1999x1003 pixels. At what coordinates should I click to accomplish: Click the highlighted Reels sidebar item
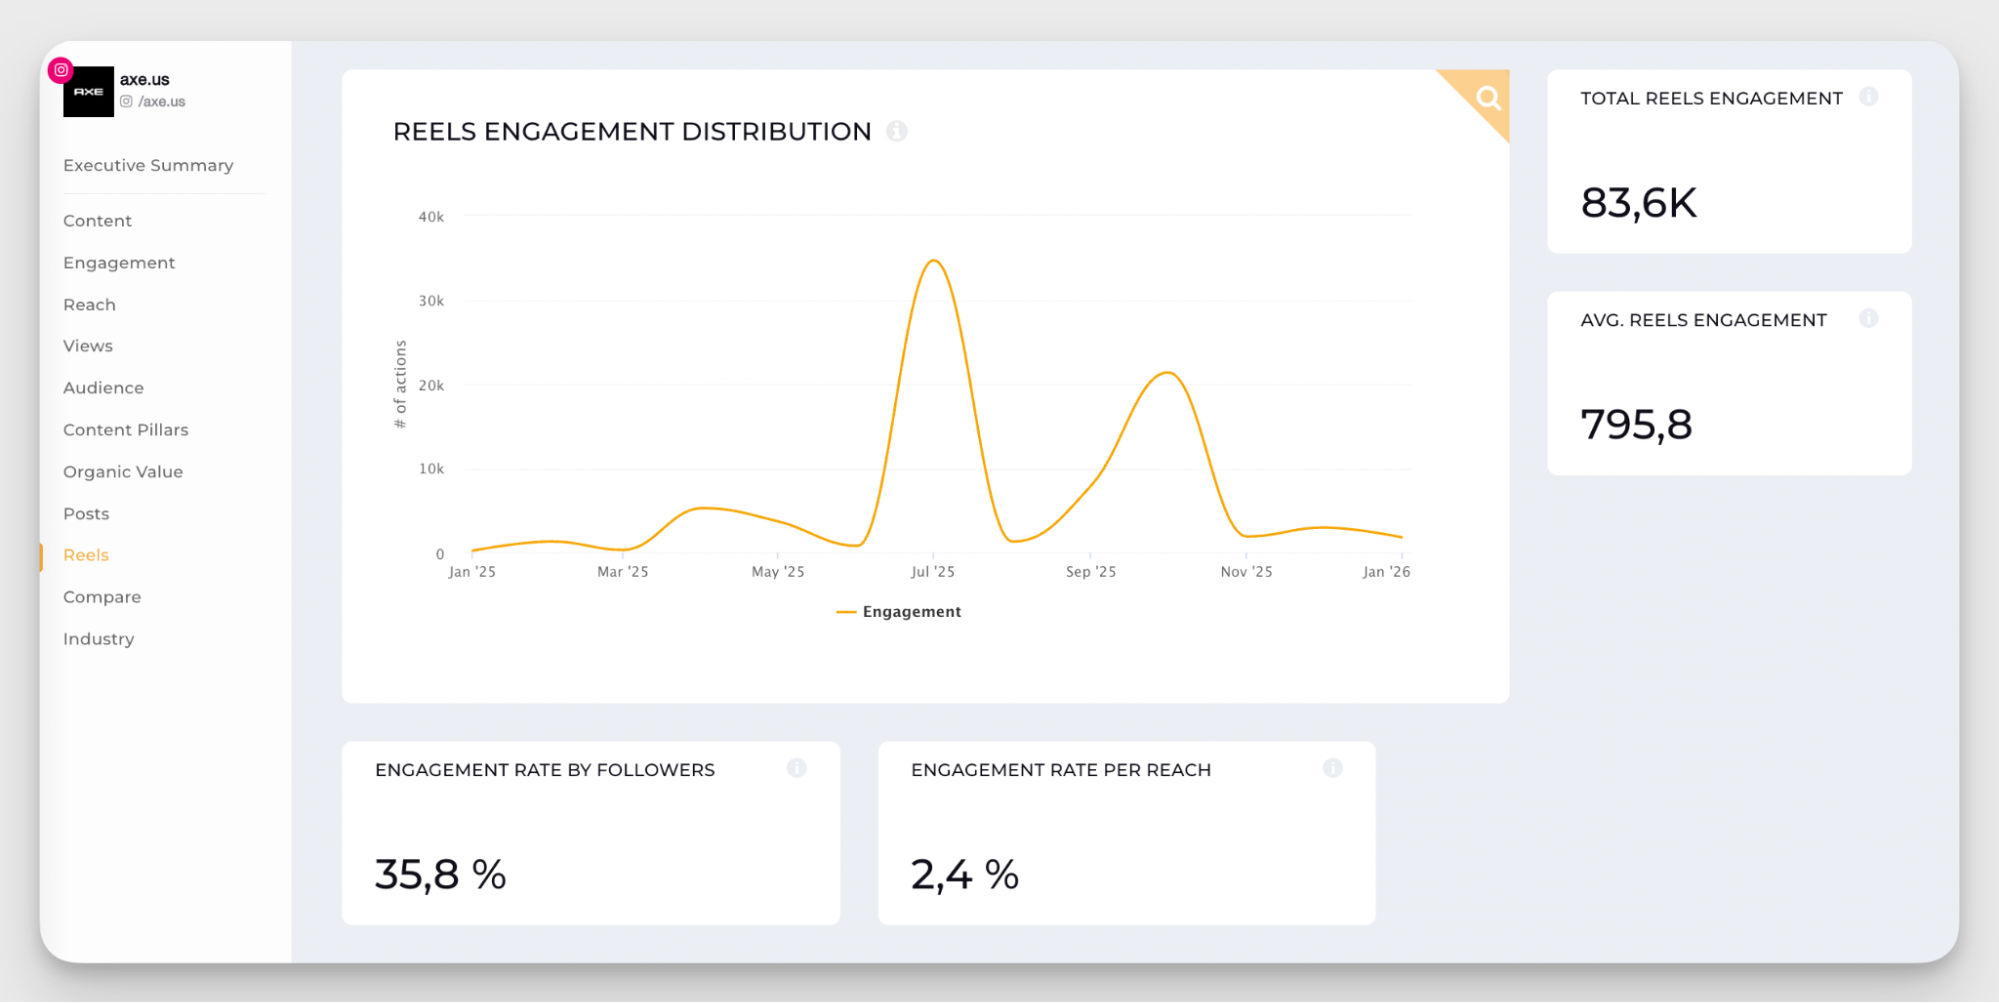[x=85, y=554]
